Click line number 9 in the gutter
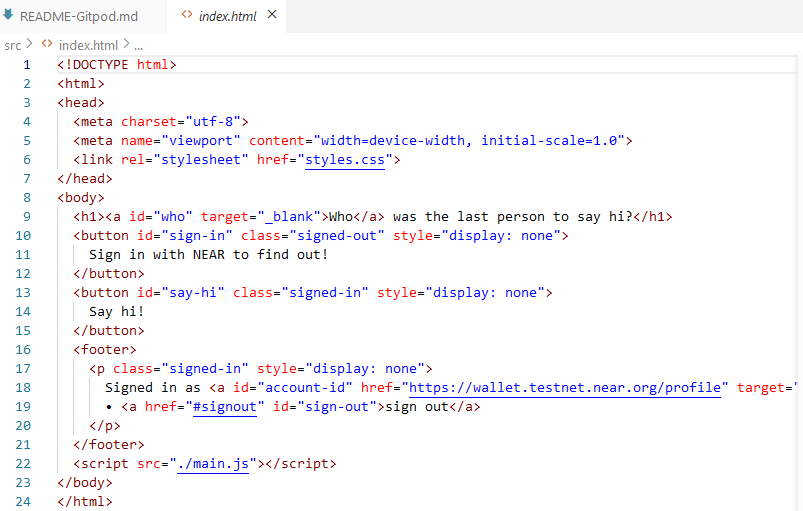This screenshot has width=803, height=511. coord(27,217)
